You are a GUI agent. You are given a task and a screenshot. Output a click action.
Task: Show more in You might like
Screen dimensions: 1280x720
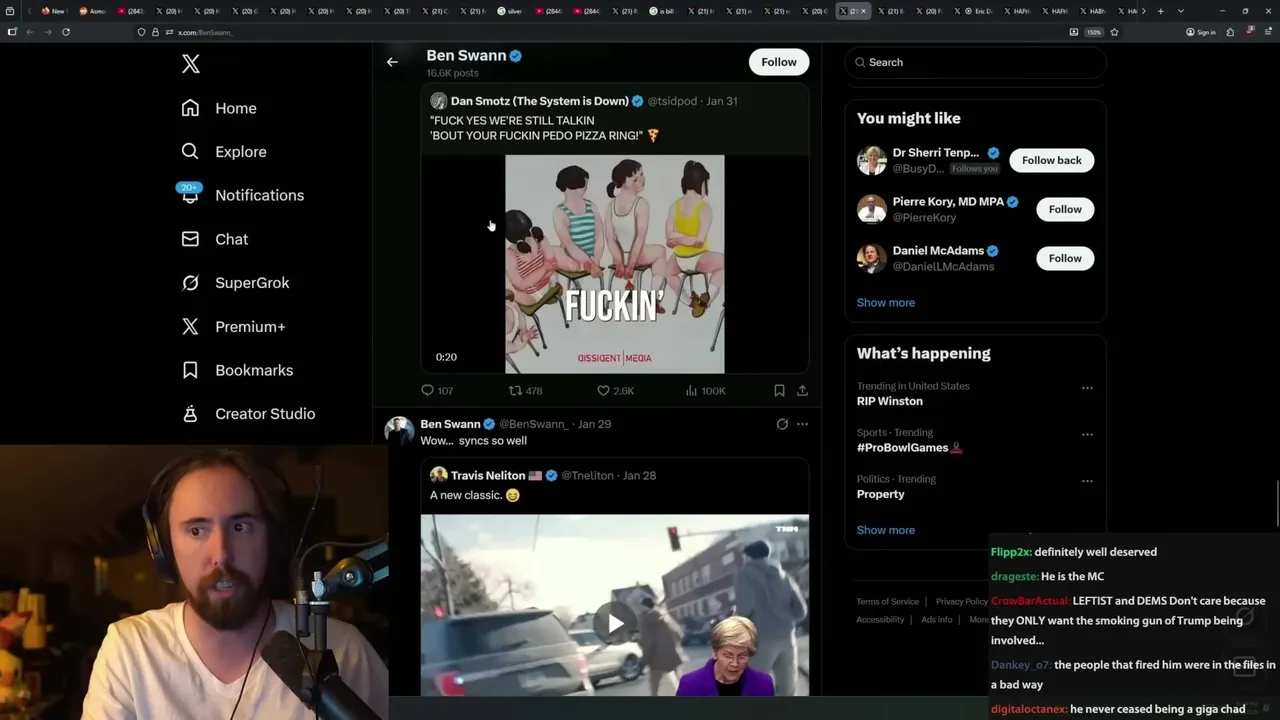coord(886,302)
